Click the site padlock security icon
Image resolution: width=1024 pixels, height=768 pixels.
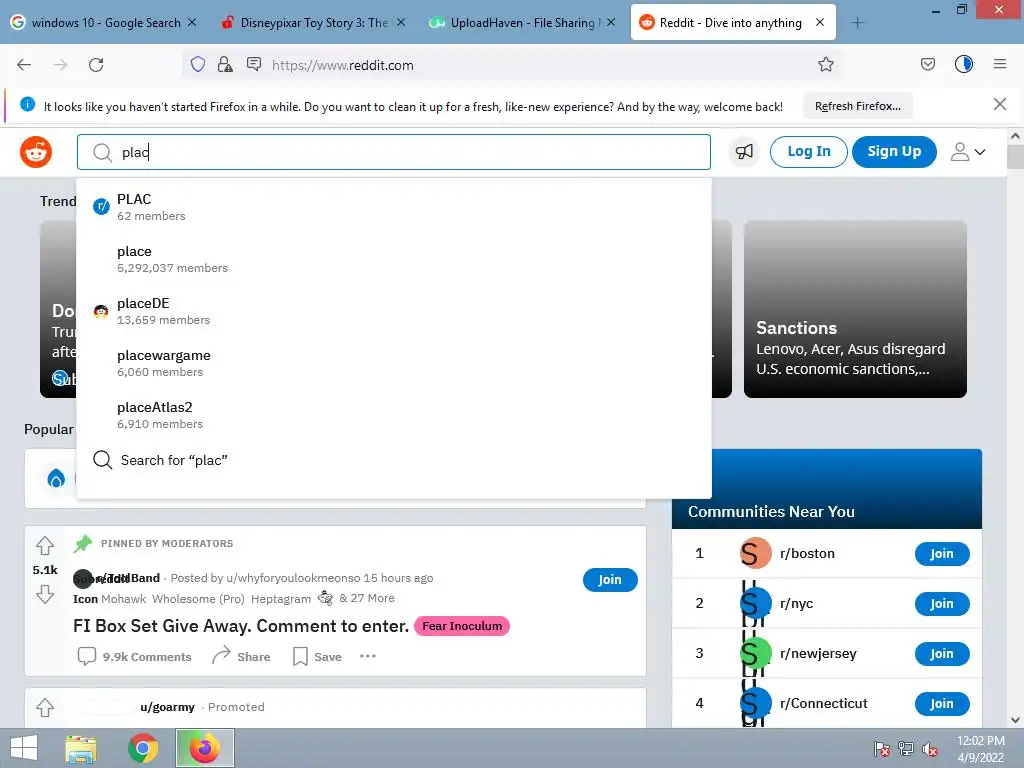[x=225, y=64]
